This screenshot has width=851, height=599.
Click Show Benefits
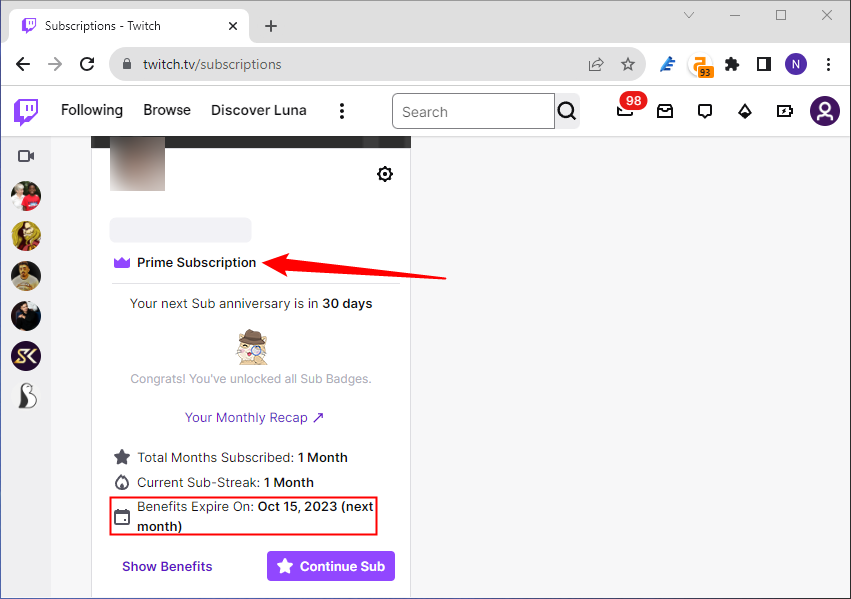167,566
